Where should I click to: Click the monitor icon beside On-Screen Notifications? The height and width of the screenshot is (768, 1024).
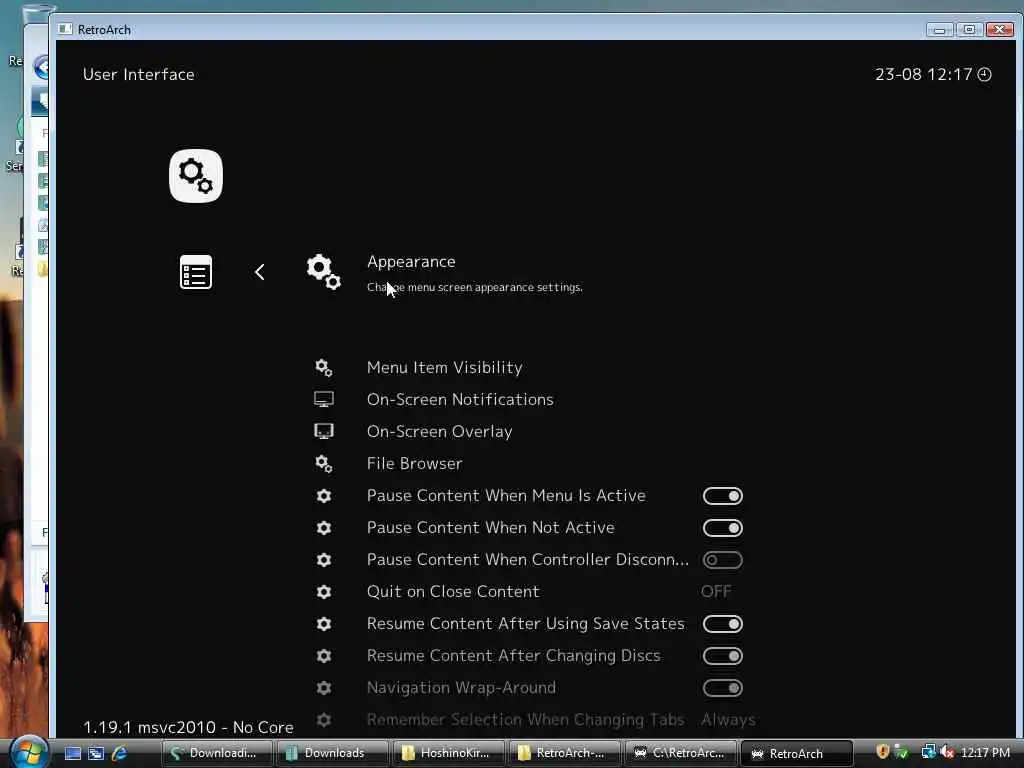(x=324, y=400)
